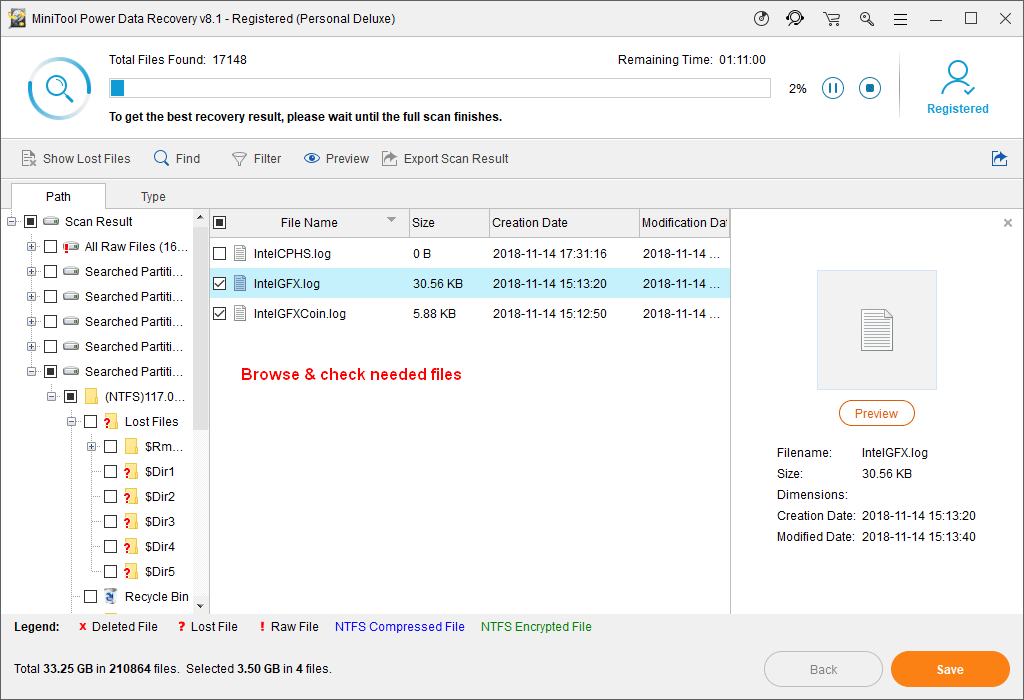Click tree panel scrollbar down arrow
The image size is (1024, 700).
[200, 606]
